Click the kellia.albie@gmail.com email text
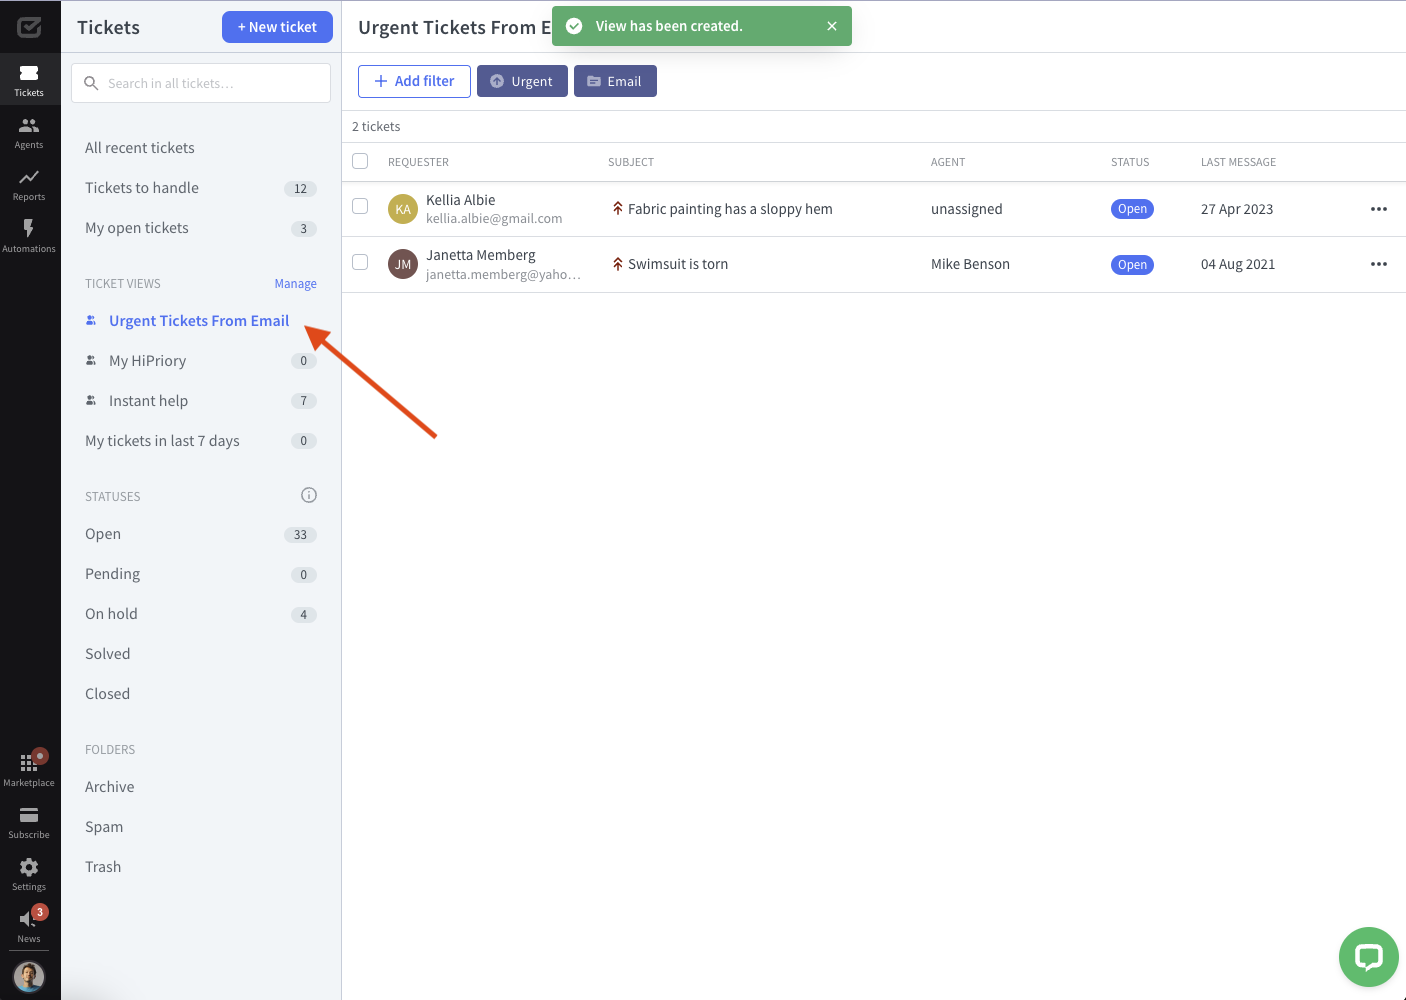The image size is (1406, 1000). pyautogui.click(x=494, y=219)
